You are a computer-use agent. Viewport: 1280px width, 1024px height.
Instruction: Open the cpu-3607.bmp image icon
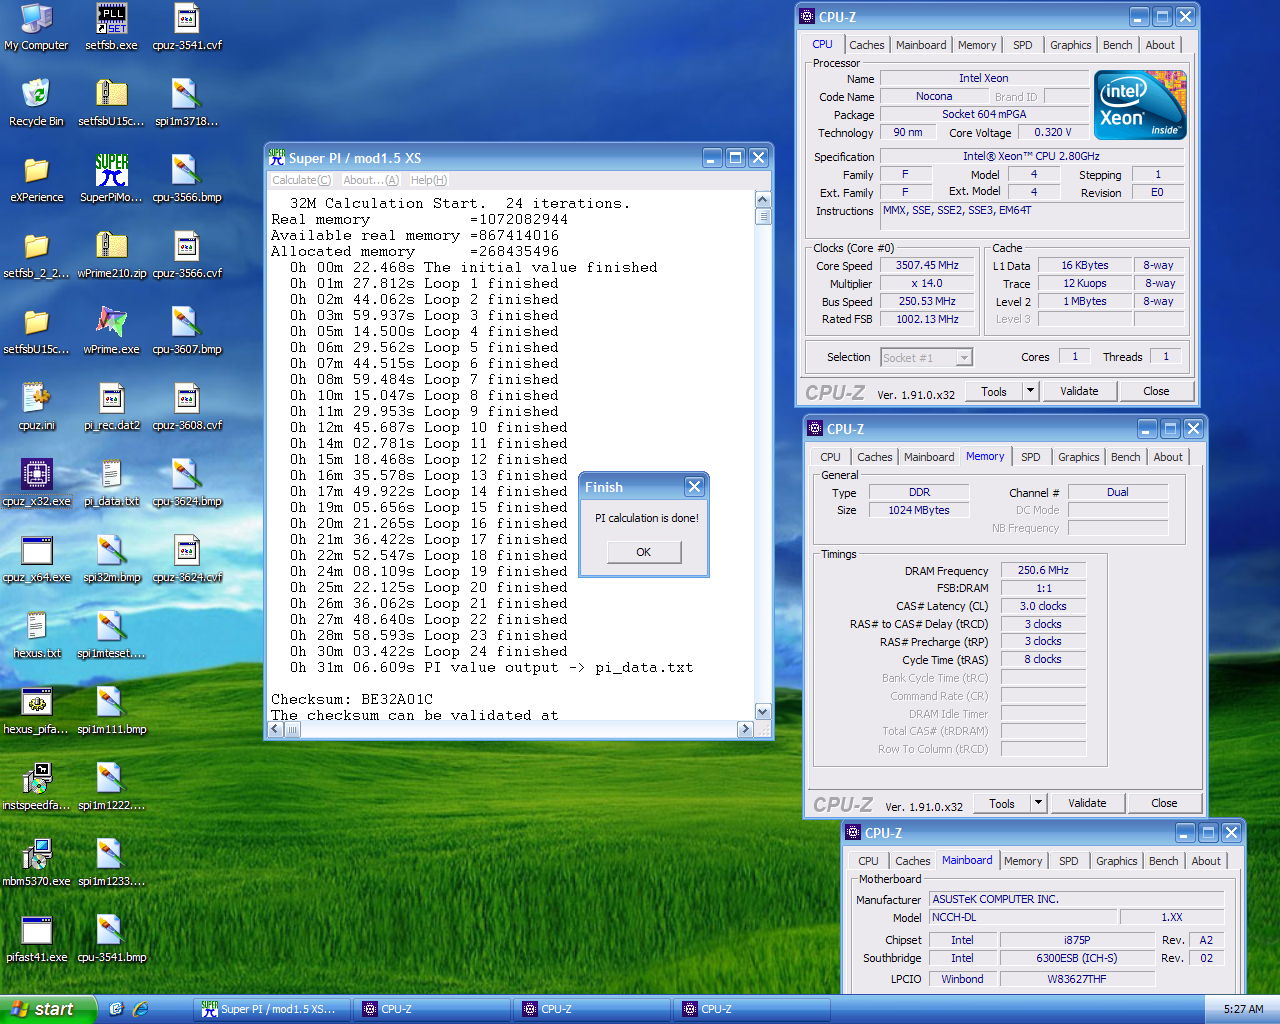click(x=187, y=331)
